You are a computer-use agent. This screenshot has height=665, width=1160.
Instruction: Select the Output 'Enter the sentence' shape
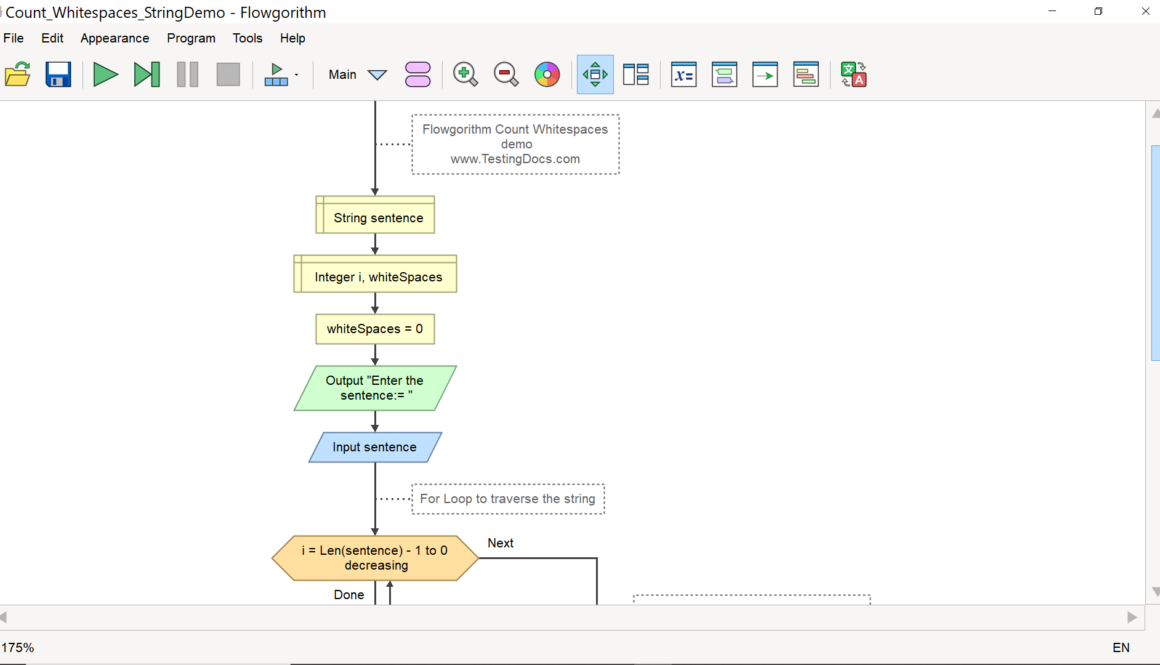(x=375, y=388)
